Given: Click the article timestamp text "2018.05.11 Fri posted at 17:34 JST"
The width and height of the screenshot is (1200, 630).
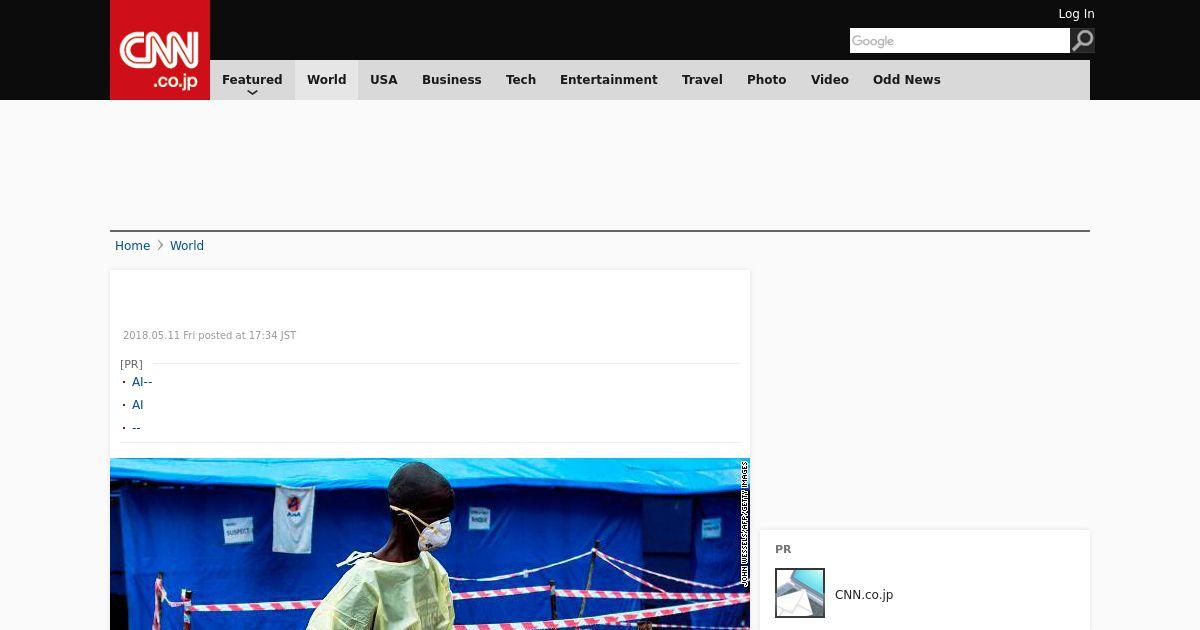Looking at the screenshot, I should pyautogui.click(x=209, y=336).
